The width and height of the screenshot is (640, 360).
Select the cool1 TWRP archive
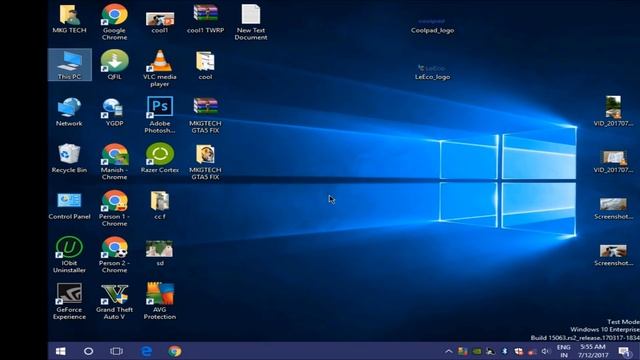click(205, 19)
